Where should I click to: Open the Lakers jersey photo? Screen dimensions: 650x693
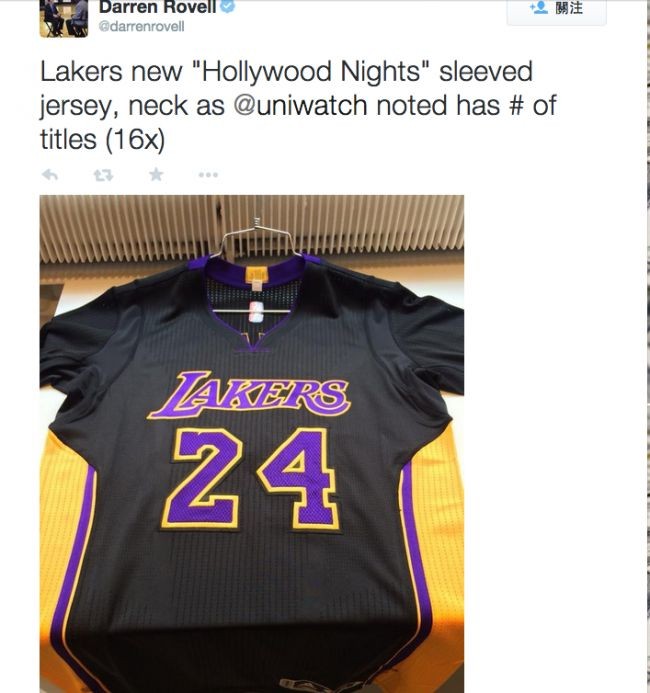(x=252, y=444)
